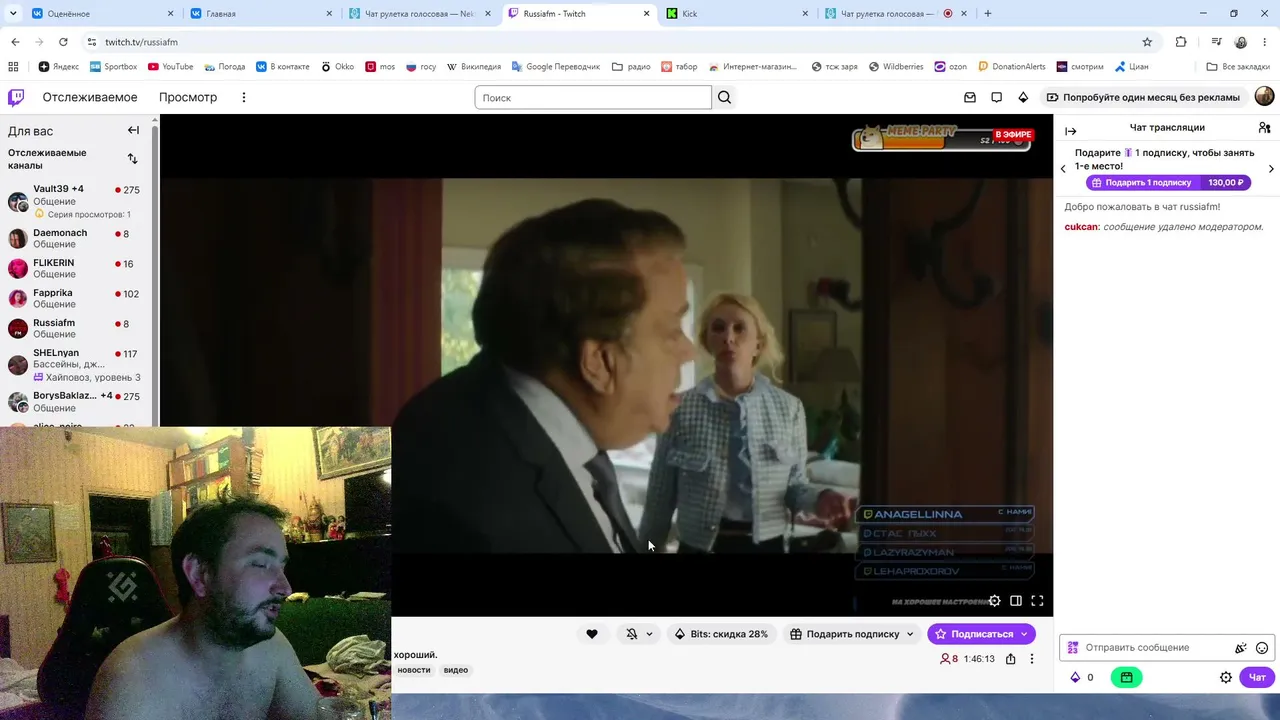Switch the player to theater mode
The image size is (1280, 720).
(x=1016, y=601)
